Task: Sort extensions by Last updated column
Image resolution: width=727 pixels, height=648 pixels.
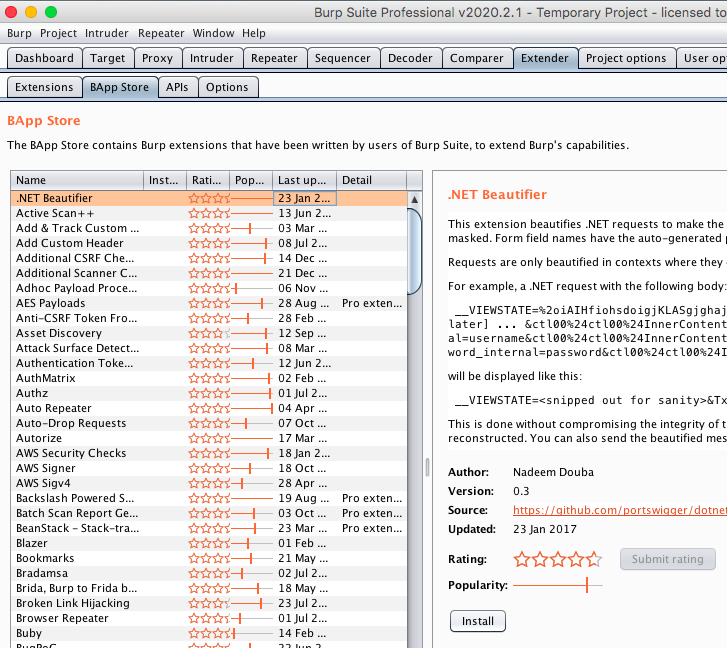Action: (303, 180)
